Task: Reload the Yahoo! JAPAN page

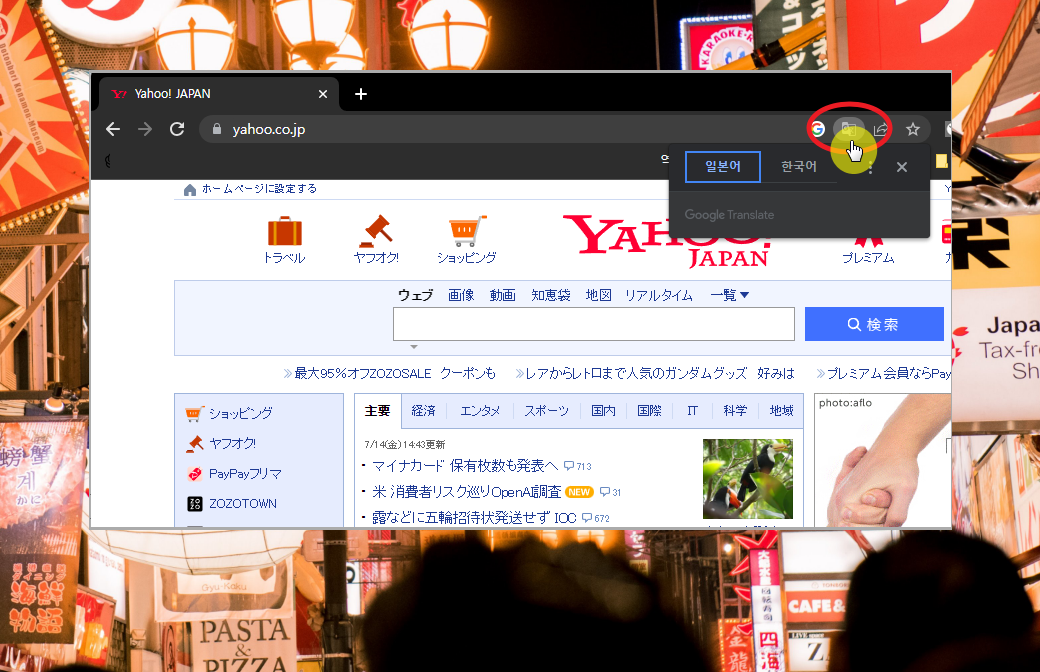Action: pos(177,129)
